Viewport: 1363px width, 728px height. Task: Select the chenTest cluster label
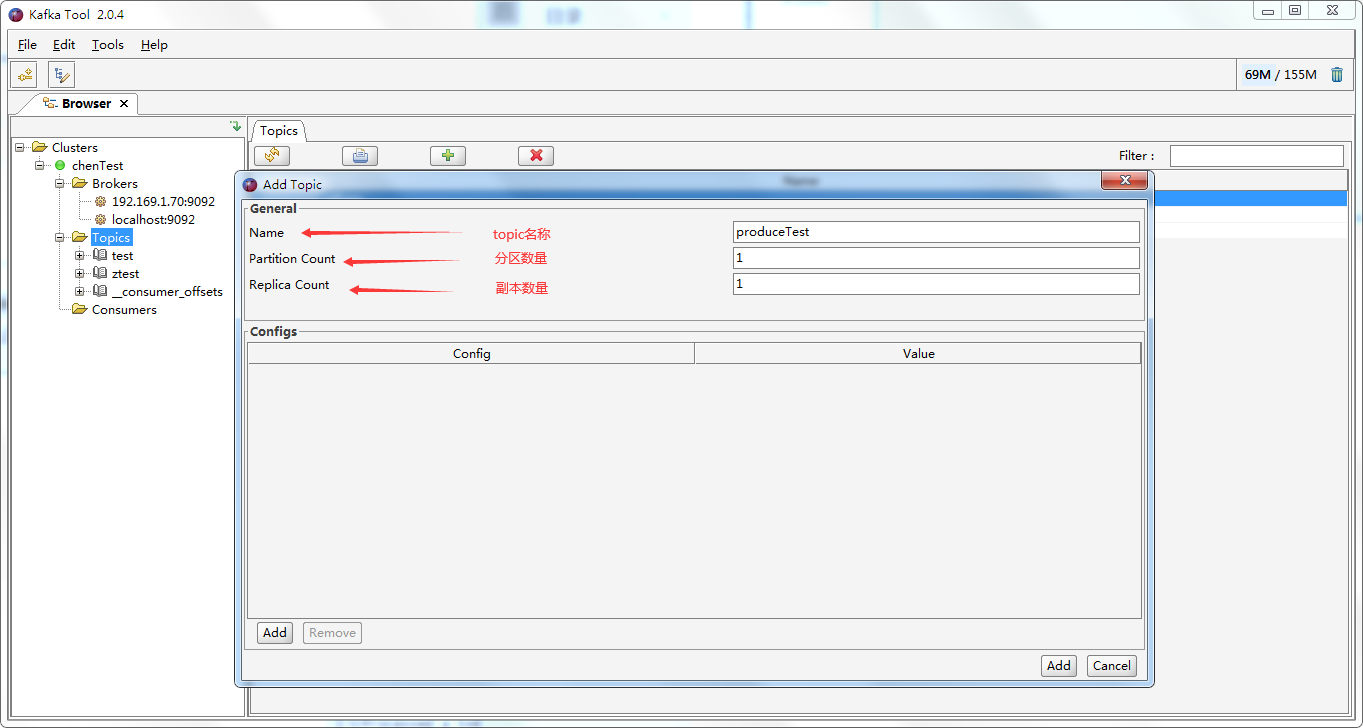point(98,166)
